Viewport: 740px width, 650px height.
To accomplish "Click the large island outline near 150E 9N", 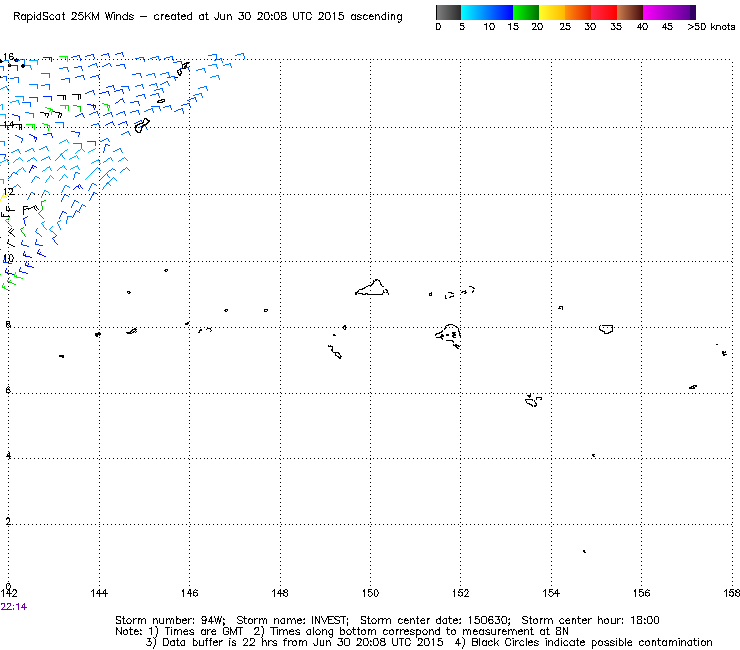I will click(372, 287).
